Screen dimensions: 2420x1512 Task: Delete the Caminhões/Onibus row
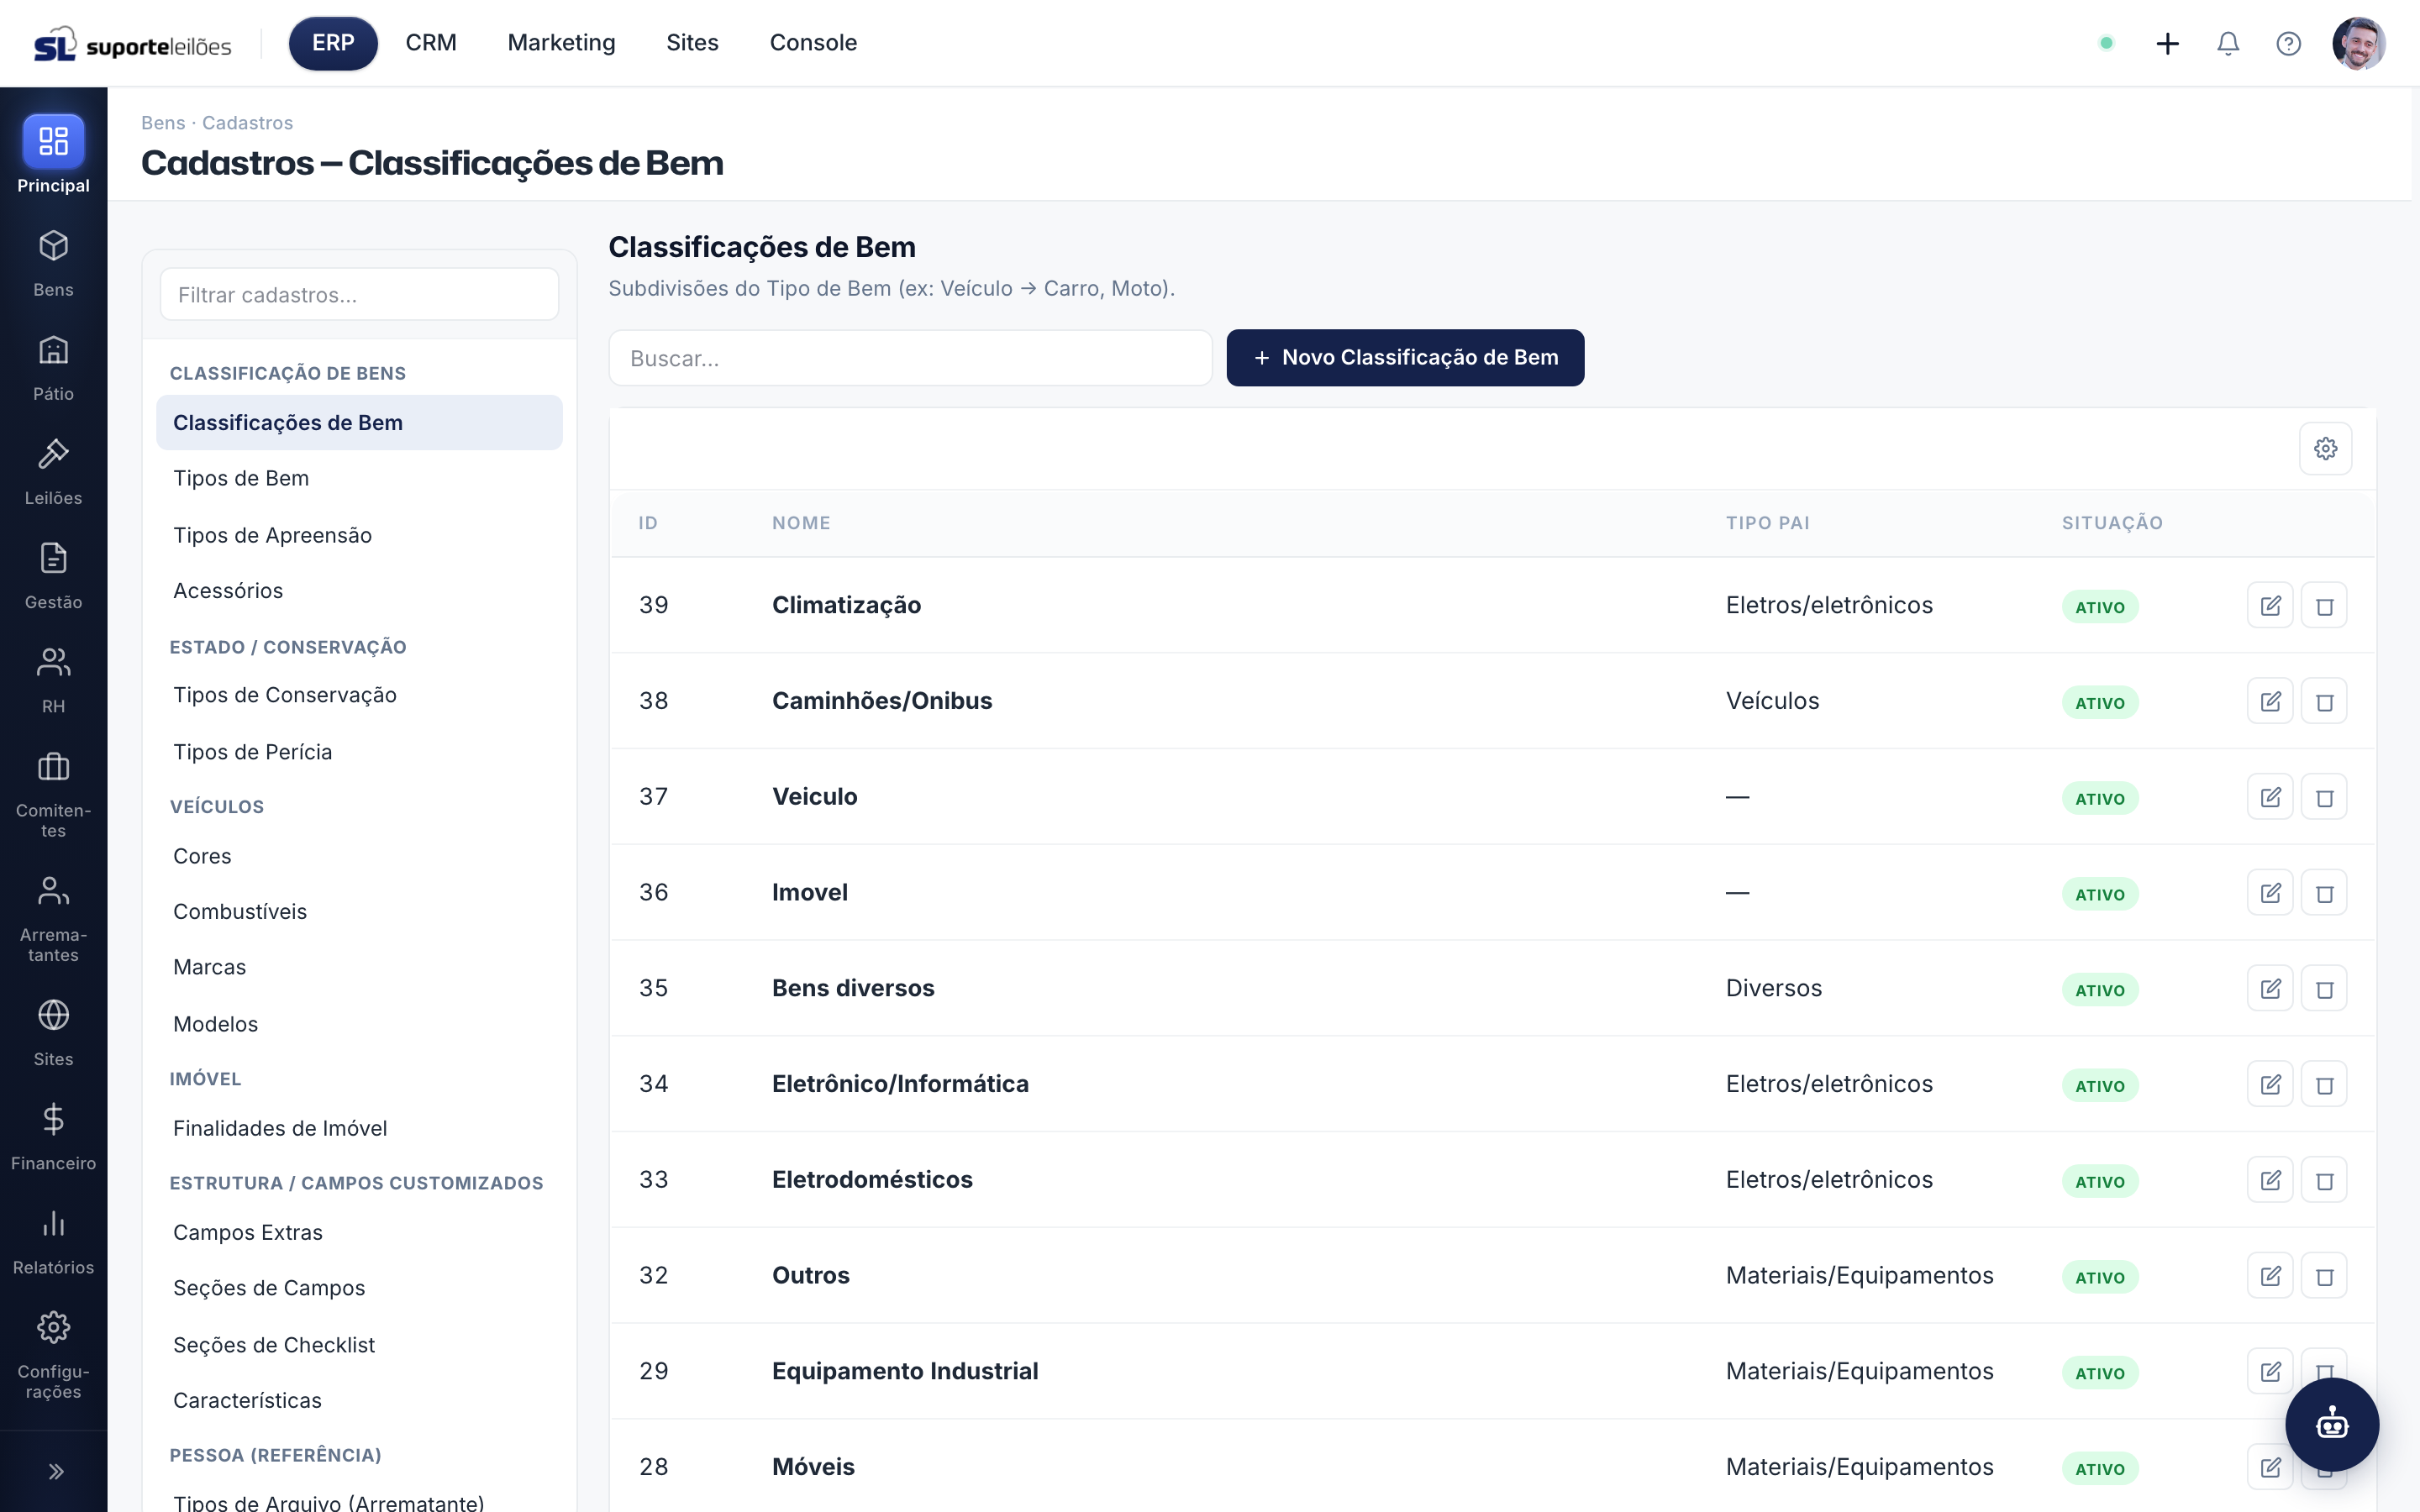(x=2324, y=701)
